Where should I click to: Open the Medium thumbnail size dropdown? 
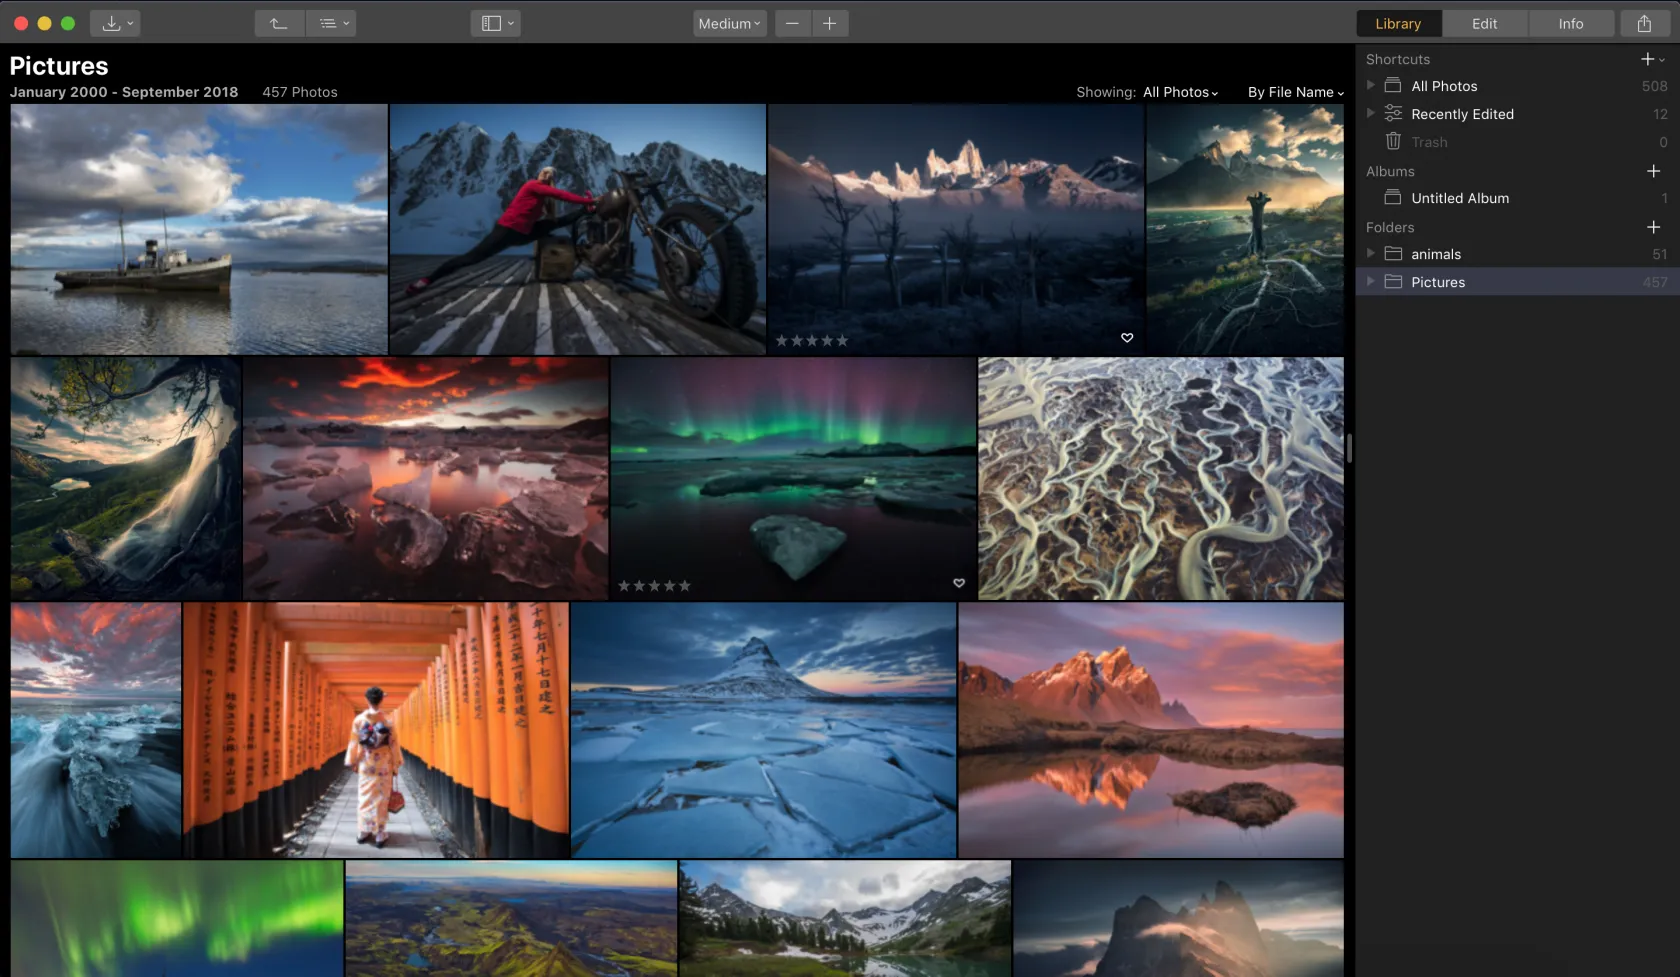click(x=729, y=23)
